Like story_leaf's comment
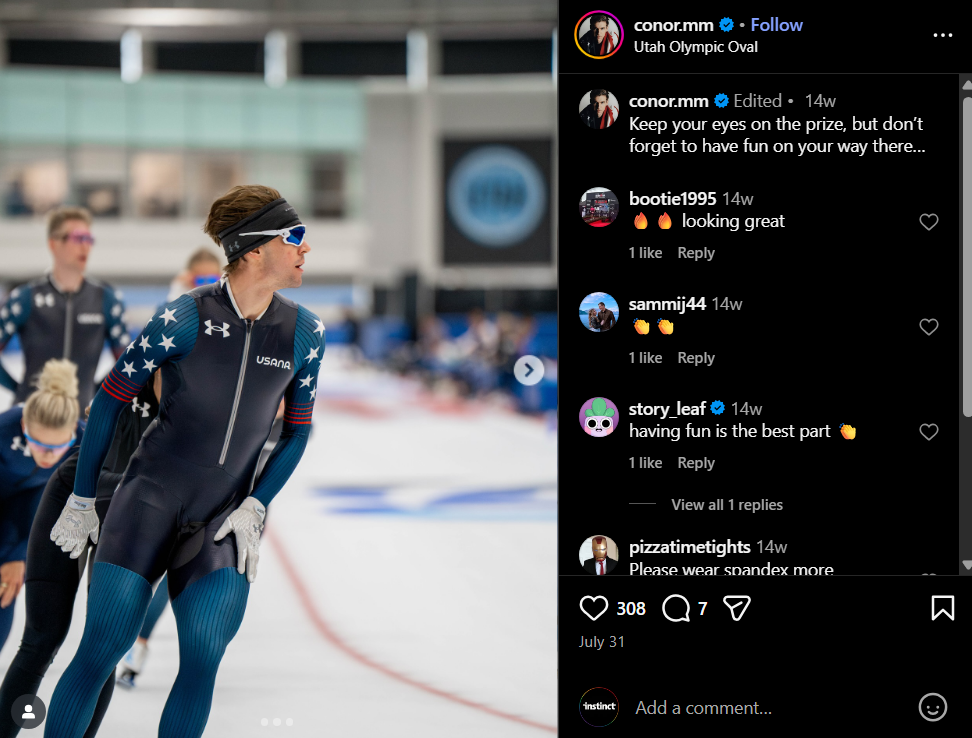This screenshot has width=972, height=738. point(928,432)
